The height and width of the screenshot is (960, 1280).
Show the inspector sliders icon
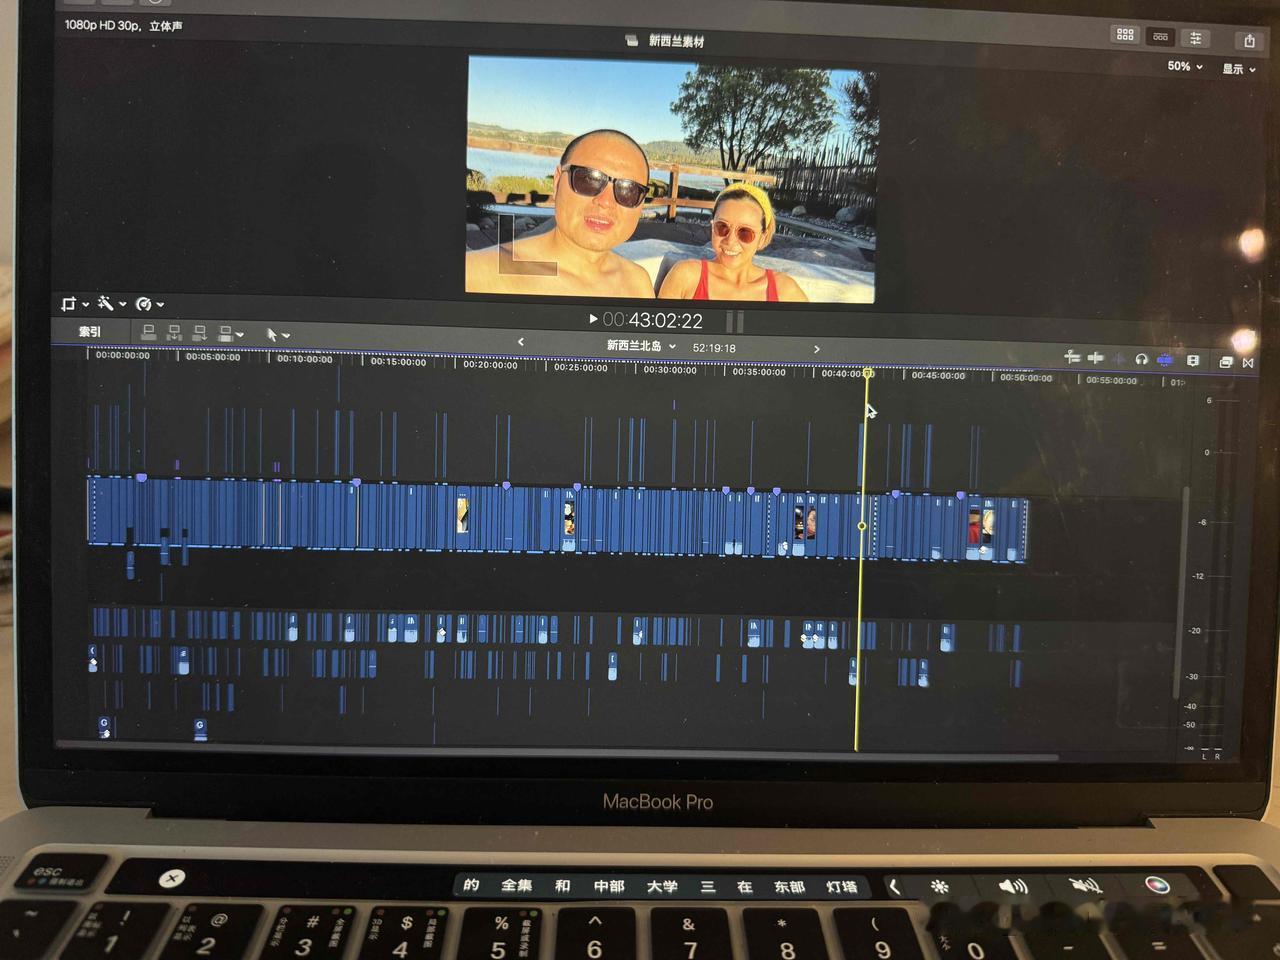[x=1195, y=38]
